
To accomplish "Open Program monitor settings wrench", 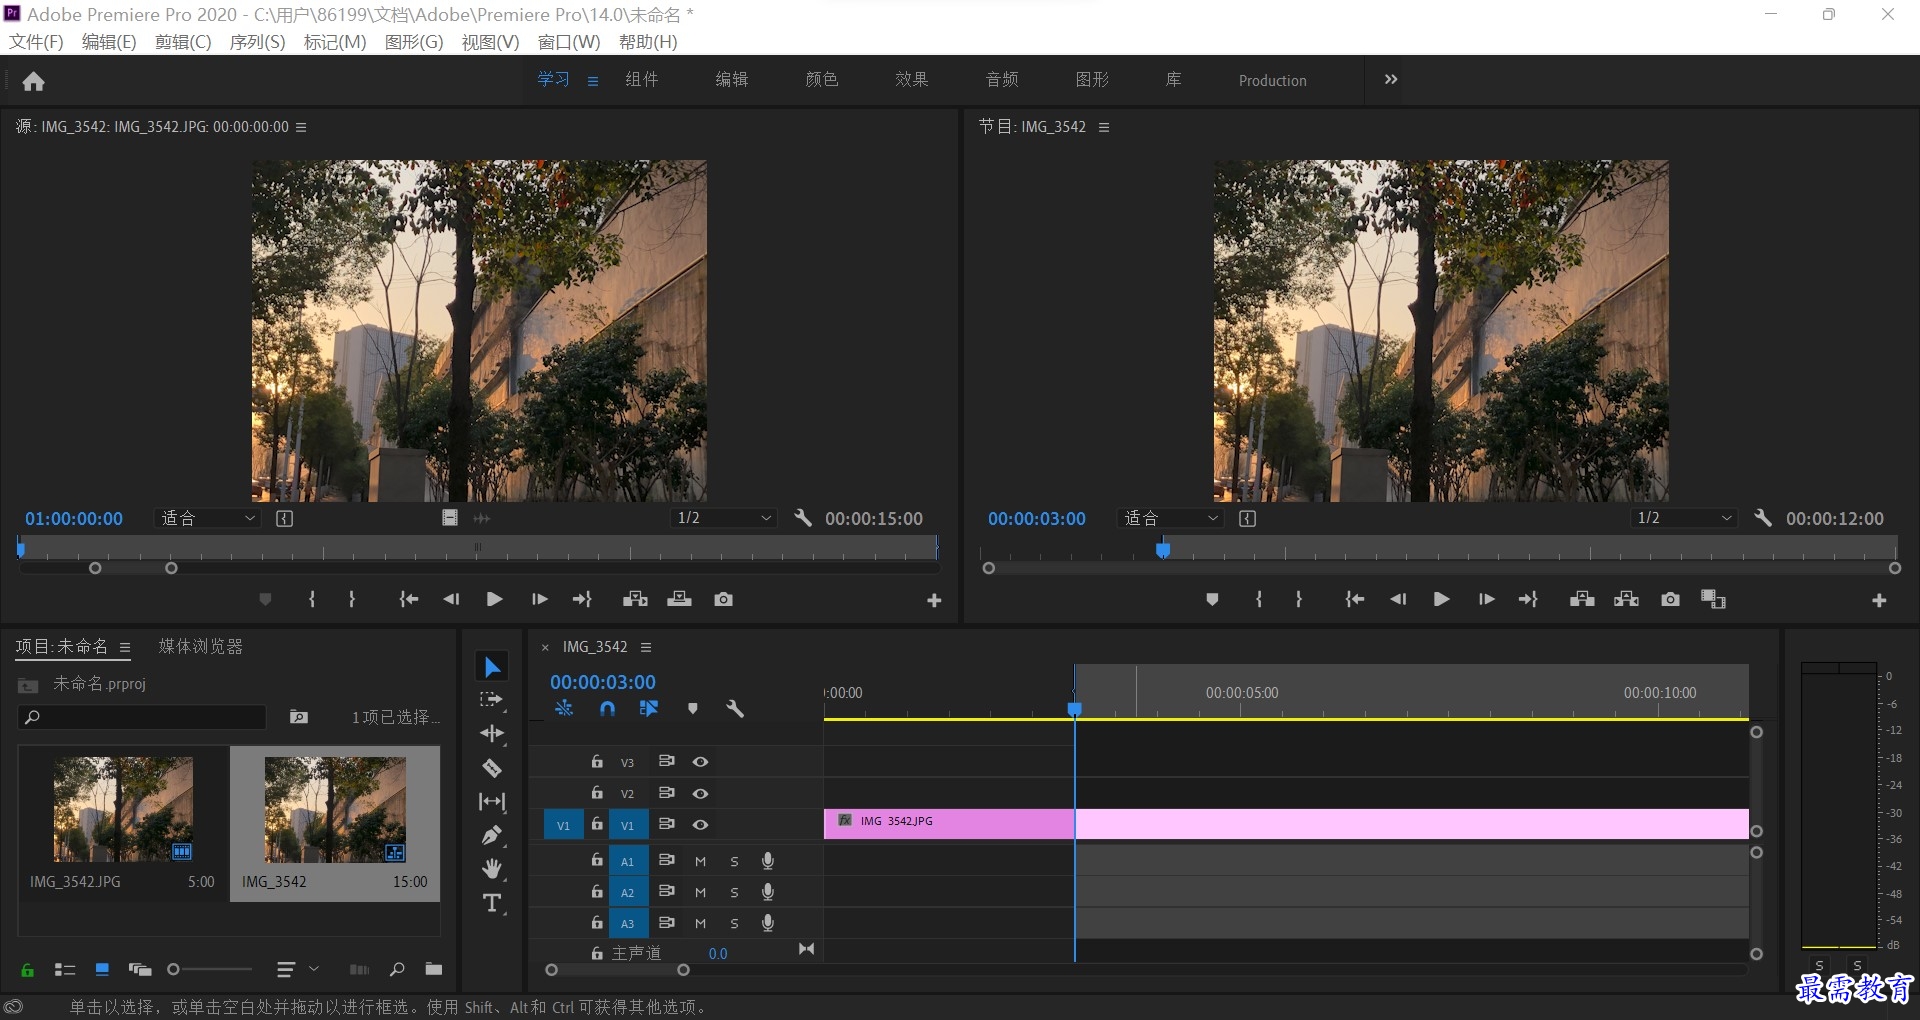I will (1763, 518).
